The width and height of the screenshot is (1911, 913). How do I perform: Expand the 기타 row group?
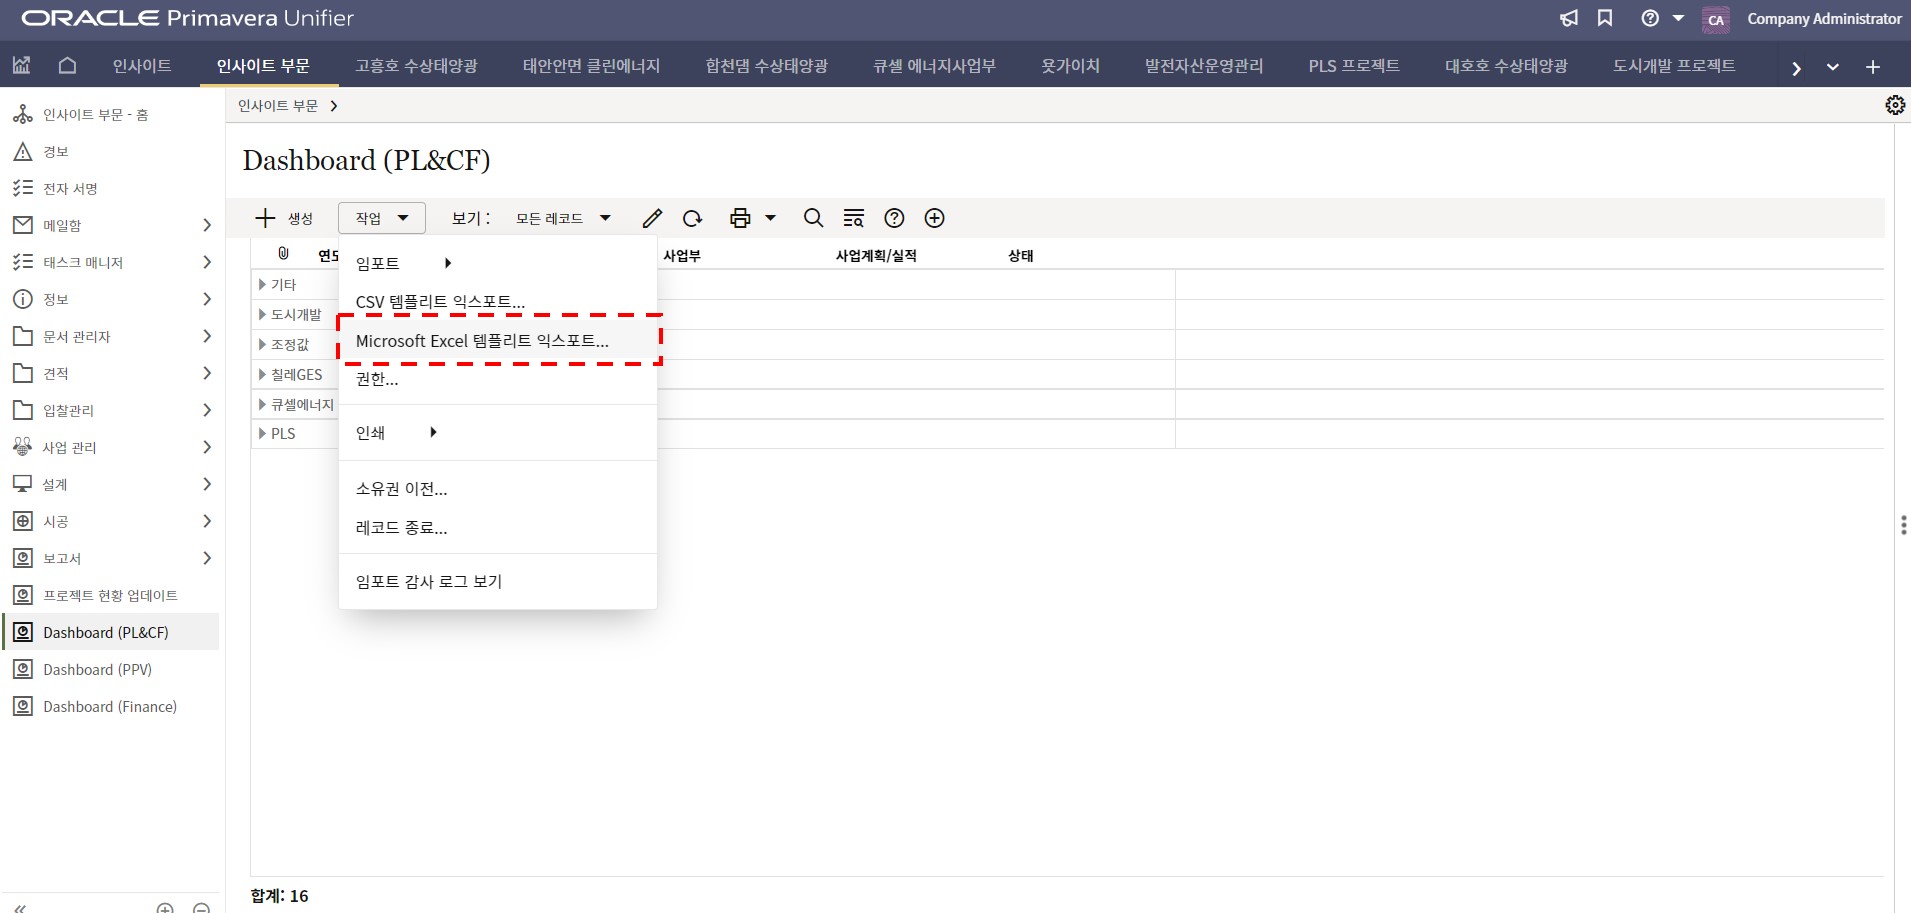click(x=262, y=285)
